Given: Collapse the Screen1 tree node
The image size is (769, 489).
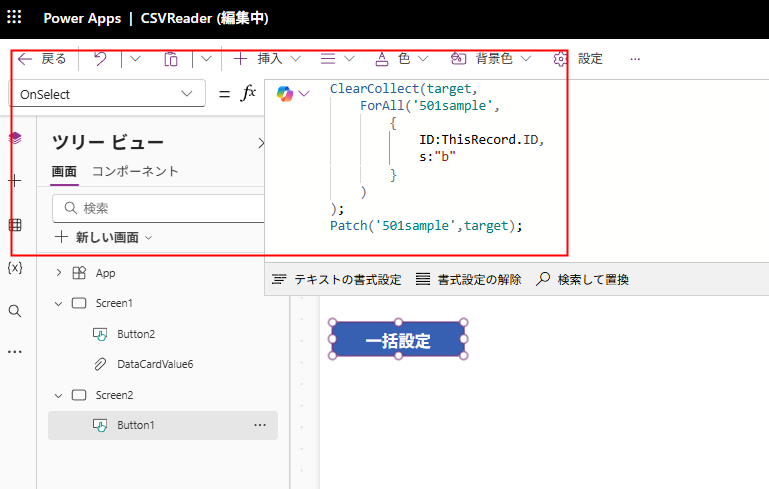Looking at the screenshot, I should coord(58,303).
